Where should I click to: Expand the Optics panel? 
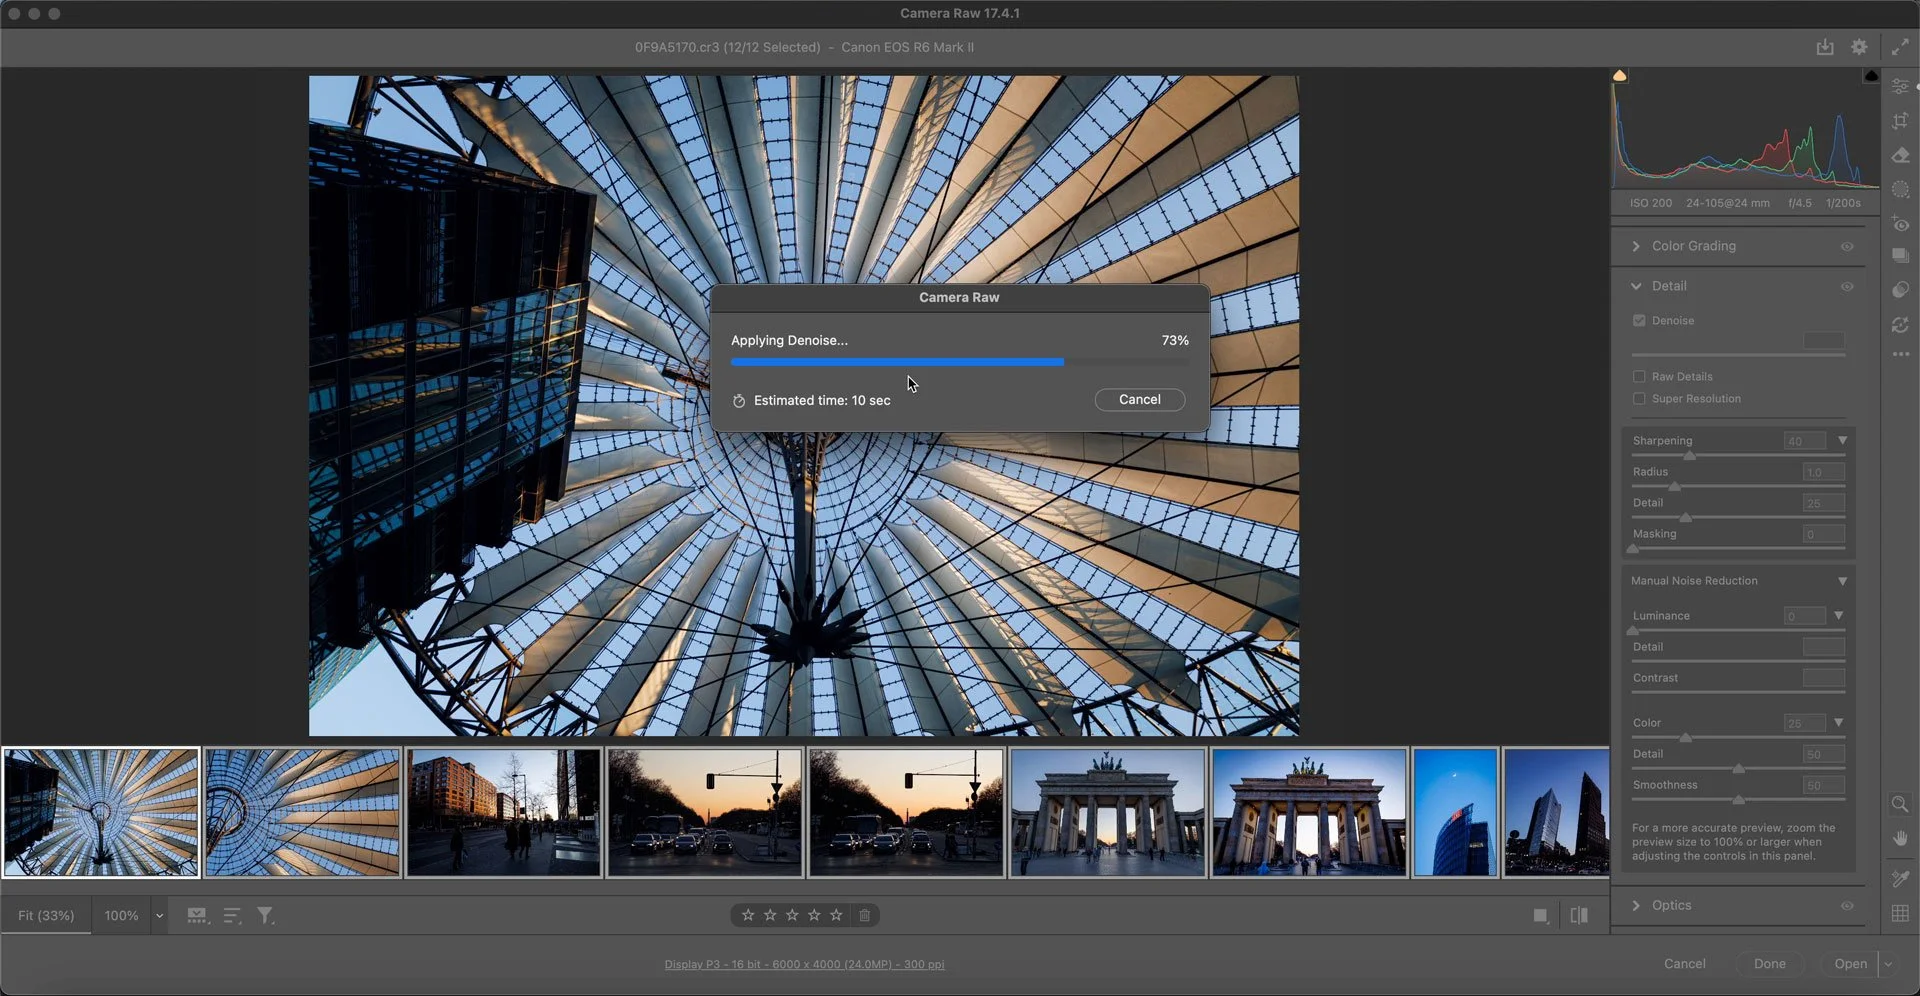pyautogui.click(x=1636, y=905)
